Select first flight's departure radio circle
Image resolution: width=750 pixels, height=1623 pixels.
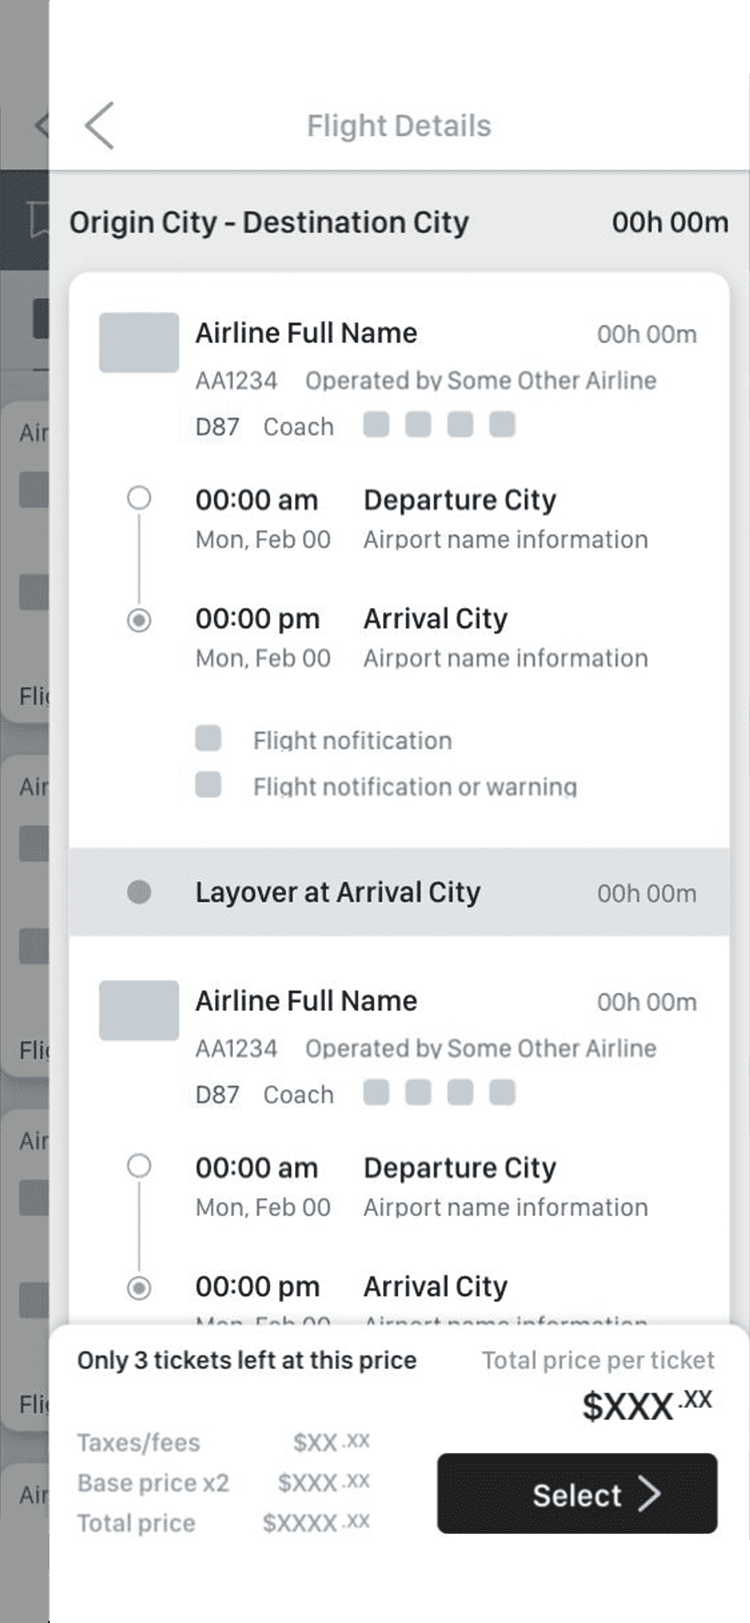(x=139, y=498)
